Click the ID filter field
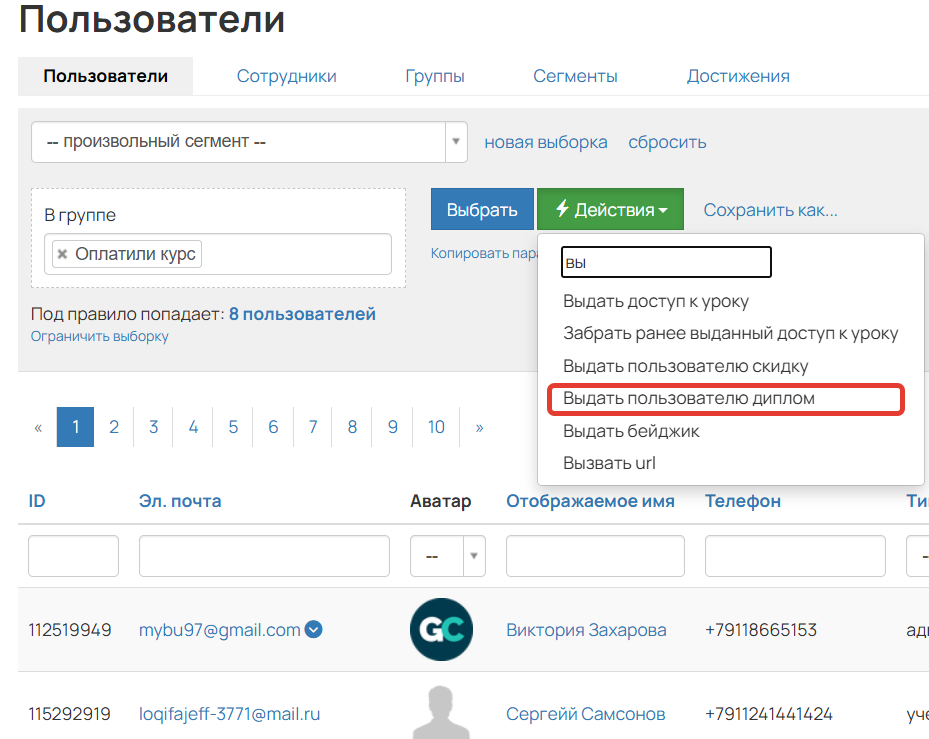The height and width of the screenshot is (739, 929). [x=73, y=556]
